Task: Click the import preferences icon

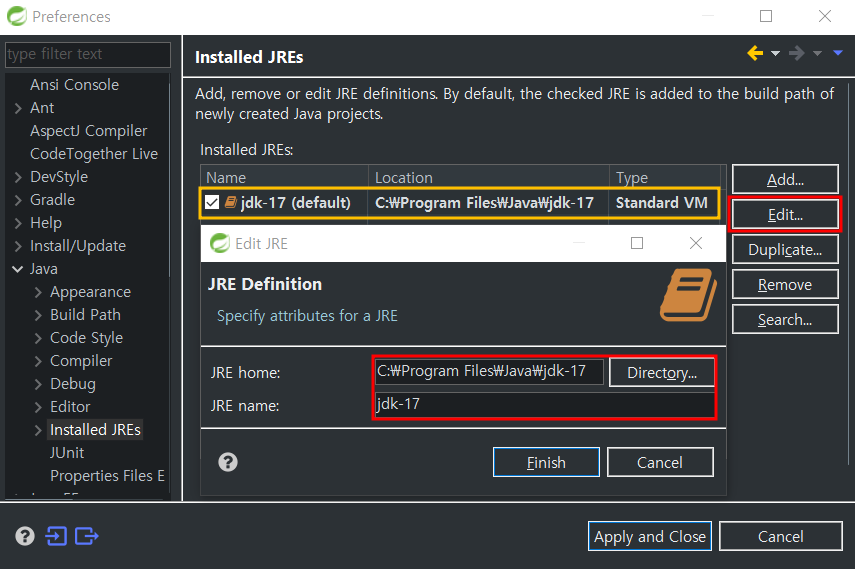Action: 56,536
